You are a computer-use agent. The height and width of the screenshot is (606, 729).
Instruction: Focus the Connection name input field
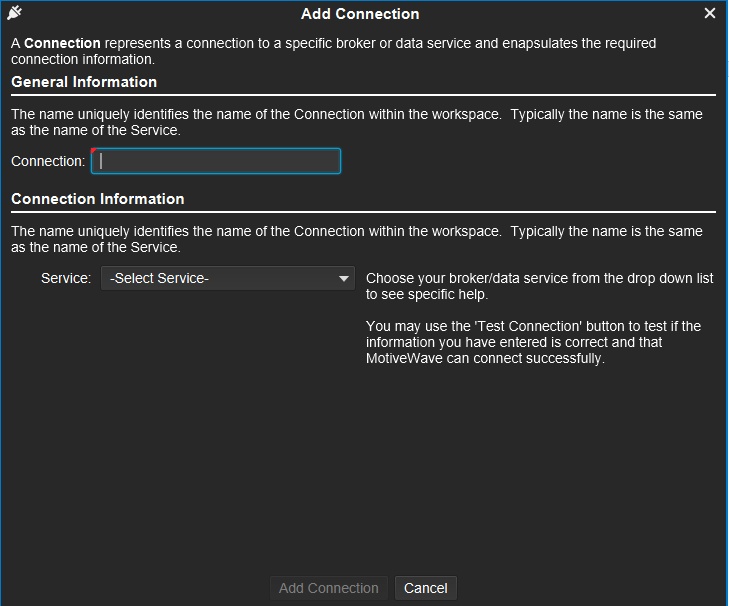point(216,161)
